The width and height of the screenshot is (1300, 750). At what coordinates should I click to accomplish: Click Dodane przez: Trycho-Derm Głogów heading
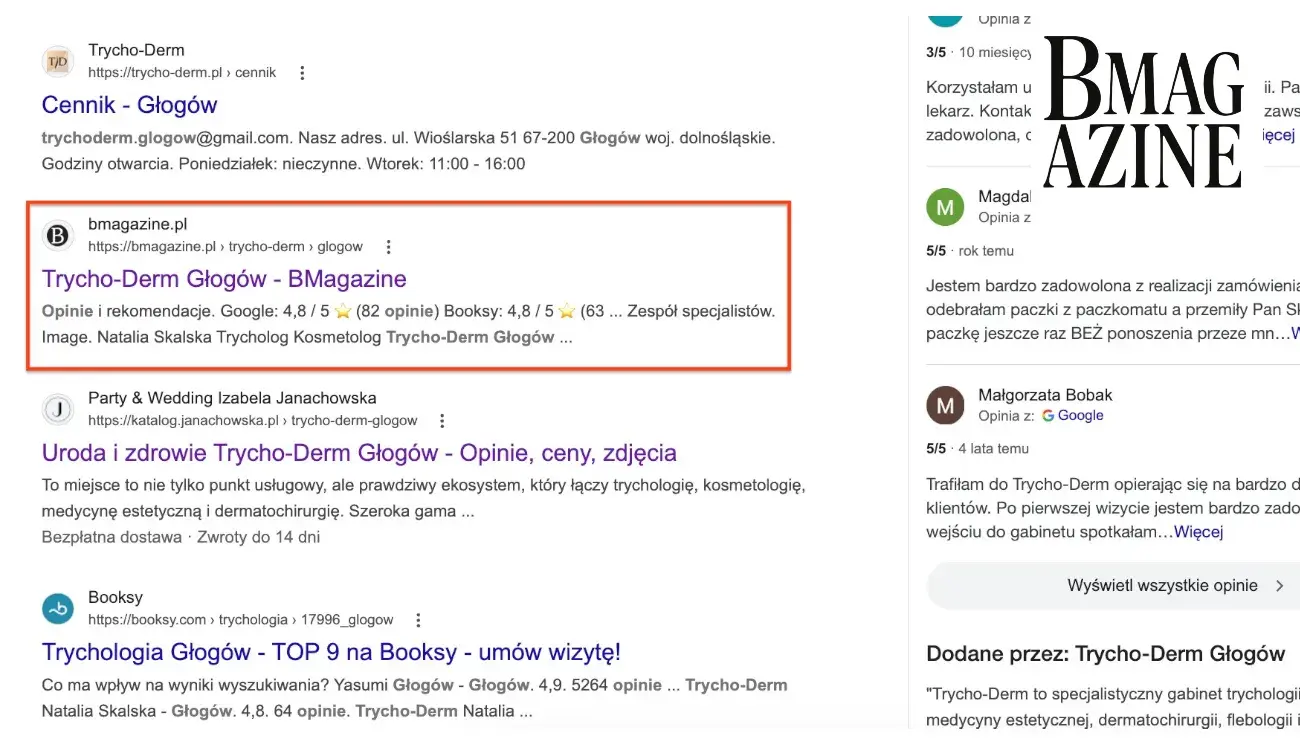(x=1105, y=654)
